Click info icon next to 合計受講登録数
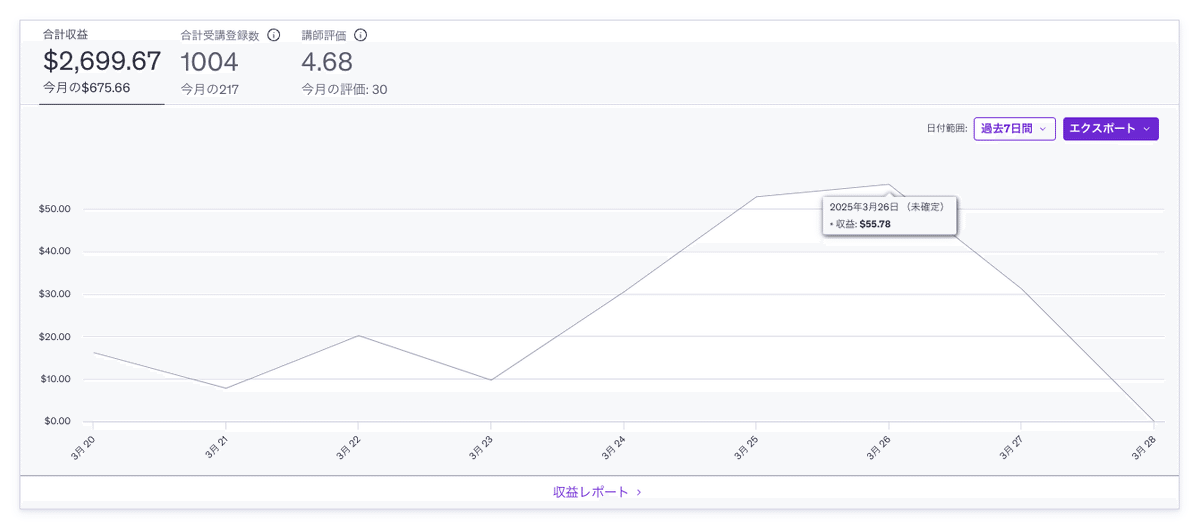 pos(274,35)
